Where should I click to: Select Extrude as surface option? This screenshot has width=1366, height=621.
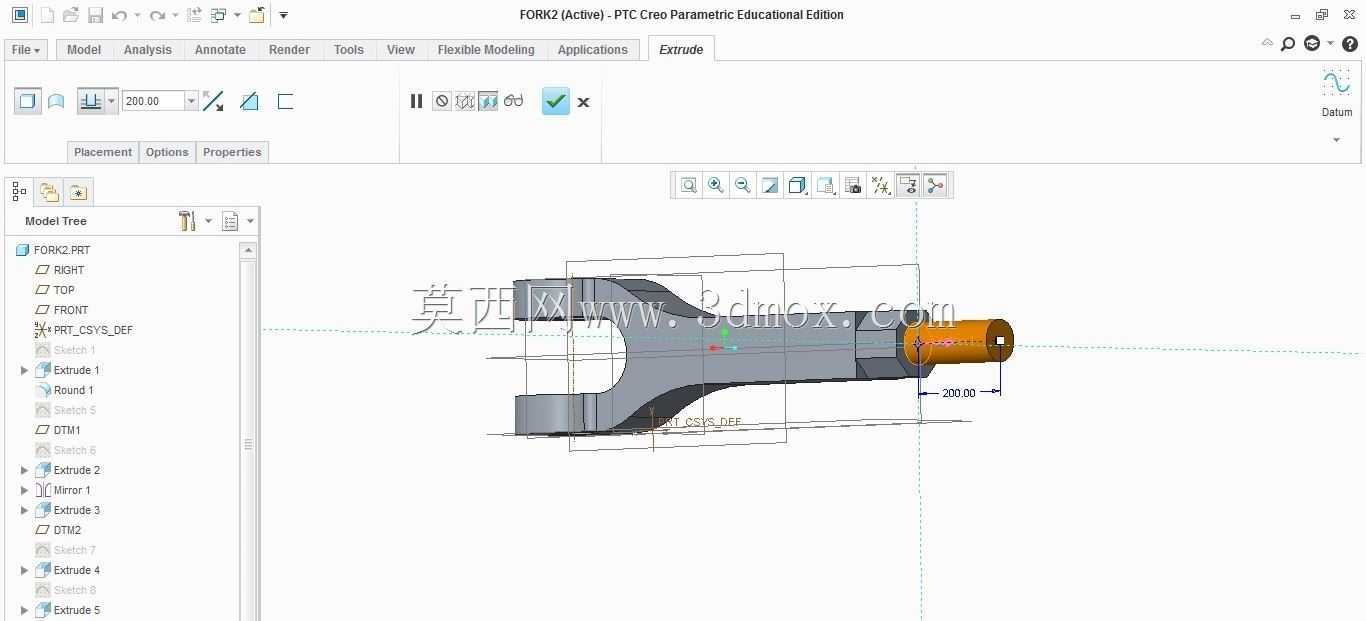[x=56, y=101]
